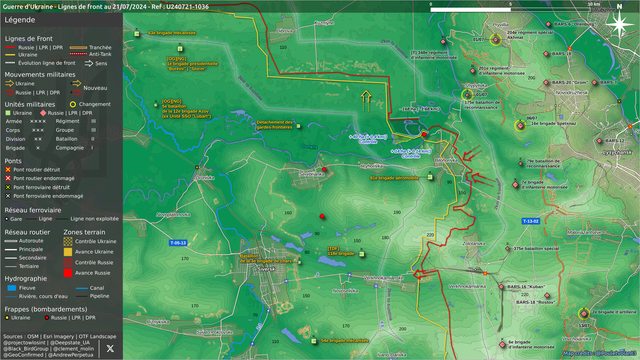The height and width of the screenshot is (360, 640).
Task: Select the 118e brigade unit marker
Action: click(x=361, y=254)
